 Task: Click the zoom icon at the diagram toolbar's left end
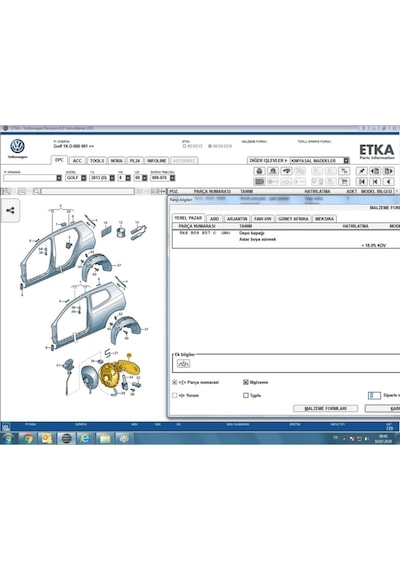pos(6,191)
